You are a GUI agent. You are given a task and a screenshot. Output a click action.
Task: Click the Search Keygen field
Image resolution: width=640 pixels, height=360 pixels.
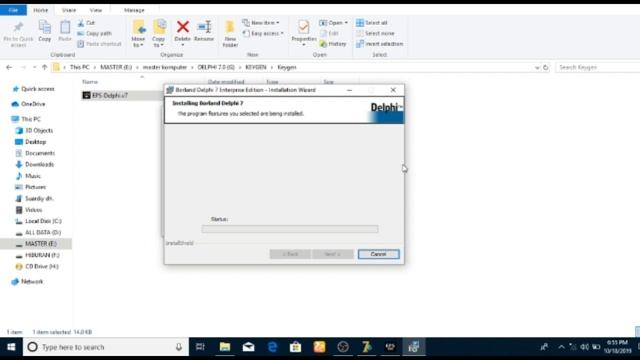597,67
